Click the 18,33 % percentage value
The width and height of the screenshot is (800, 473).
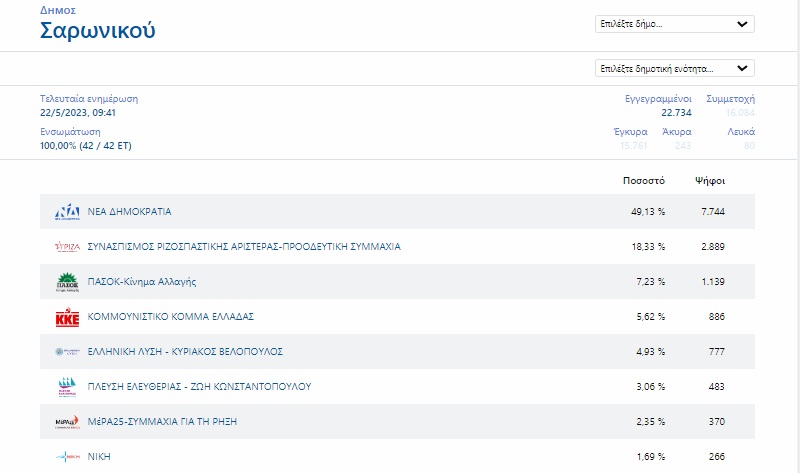(x=648, y=247)
